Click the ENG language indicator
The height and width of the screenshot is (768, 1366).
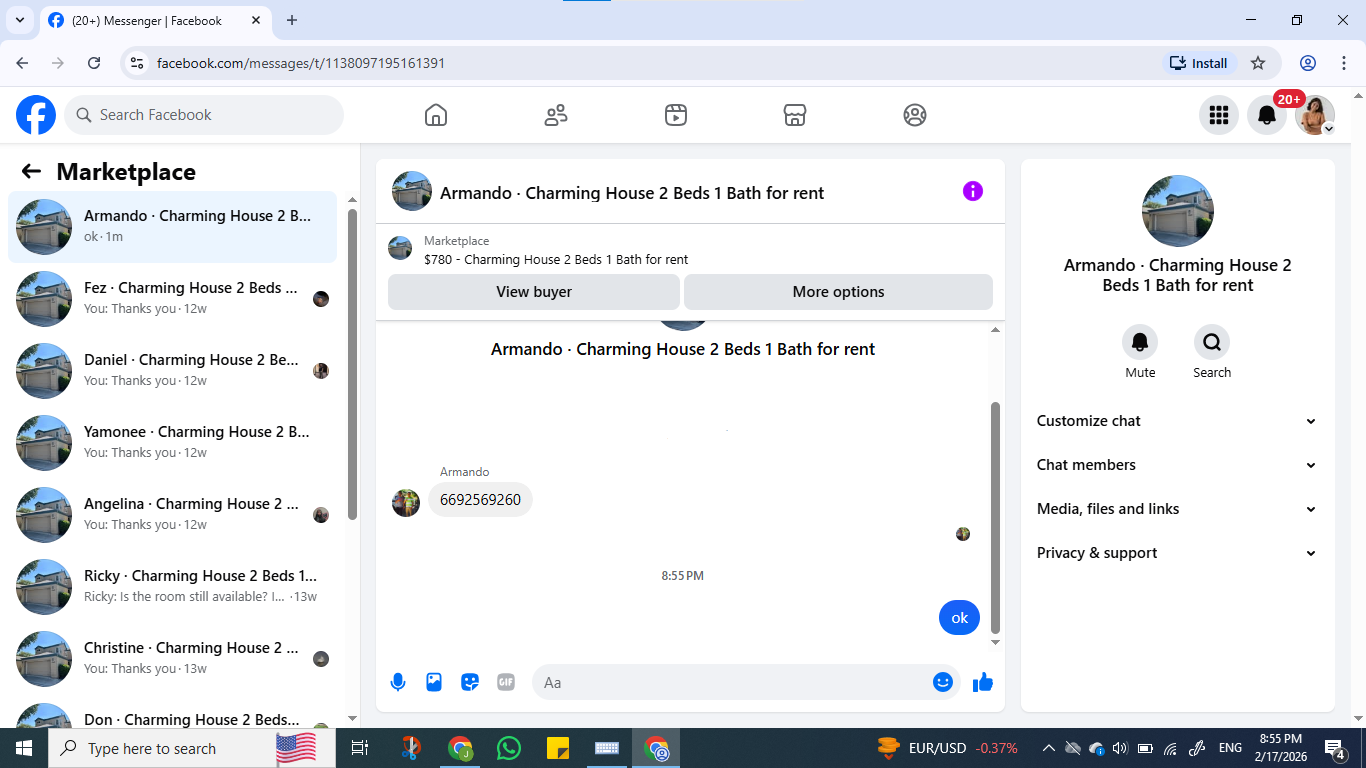[1230, 748]
